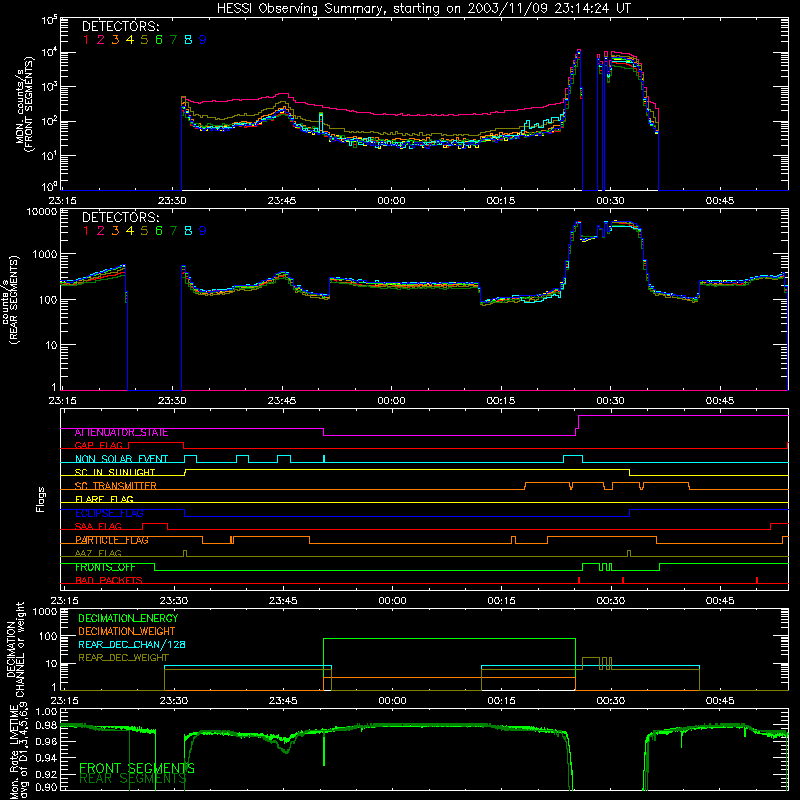Click the GAP_FLAG label

pyautogui.click(x=98, y=446)
